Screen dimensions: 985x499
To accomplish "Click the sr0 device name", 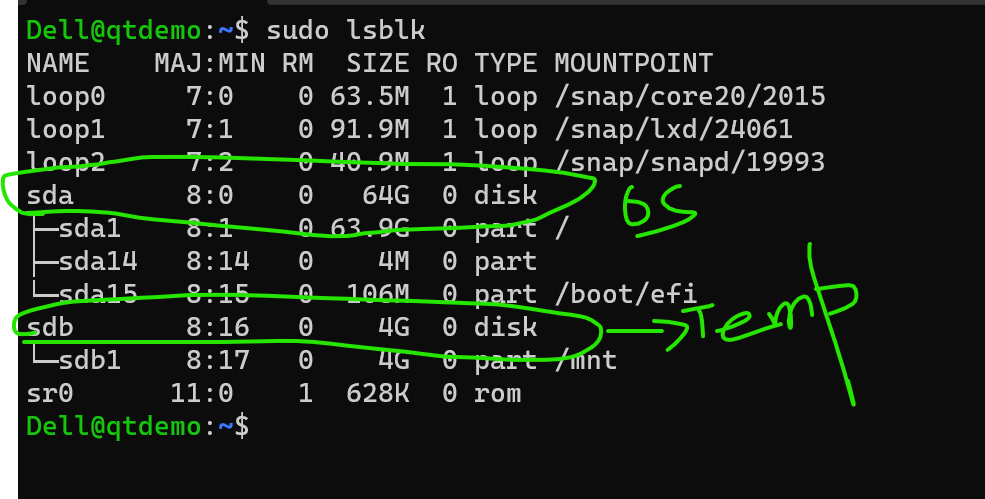I will [50, 393].
